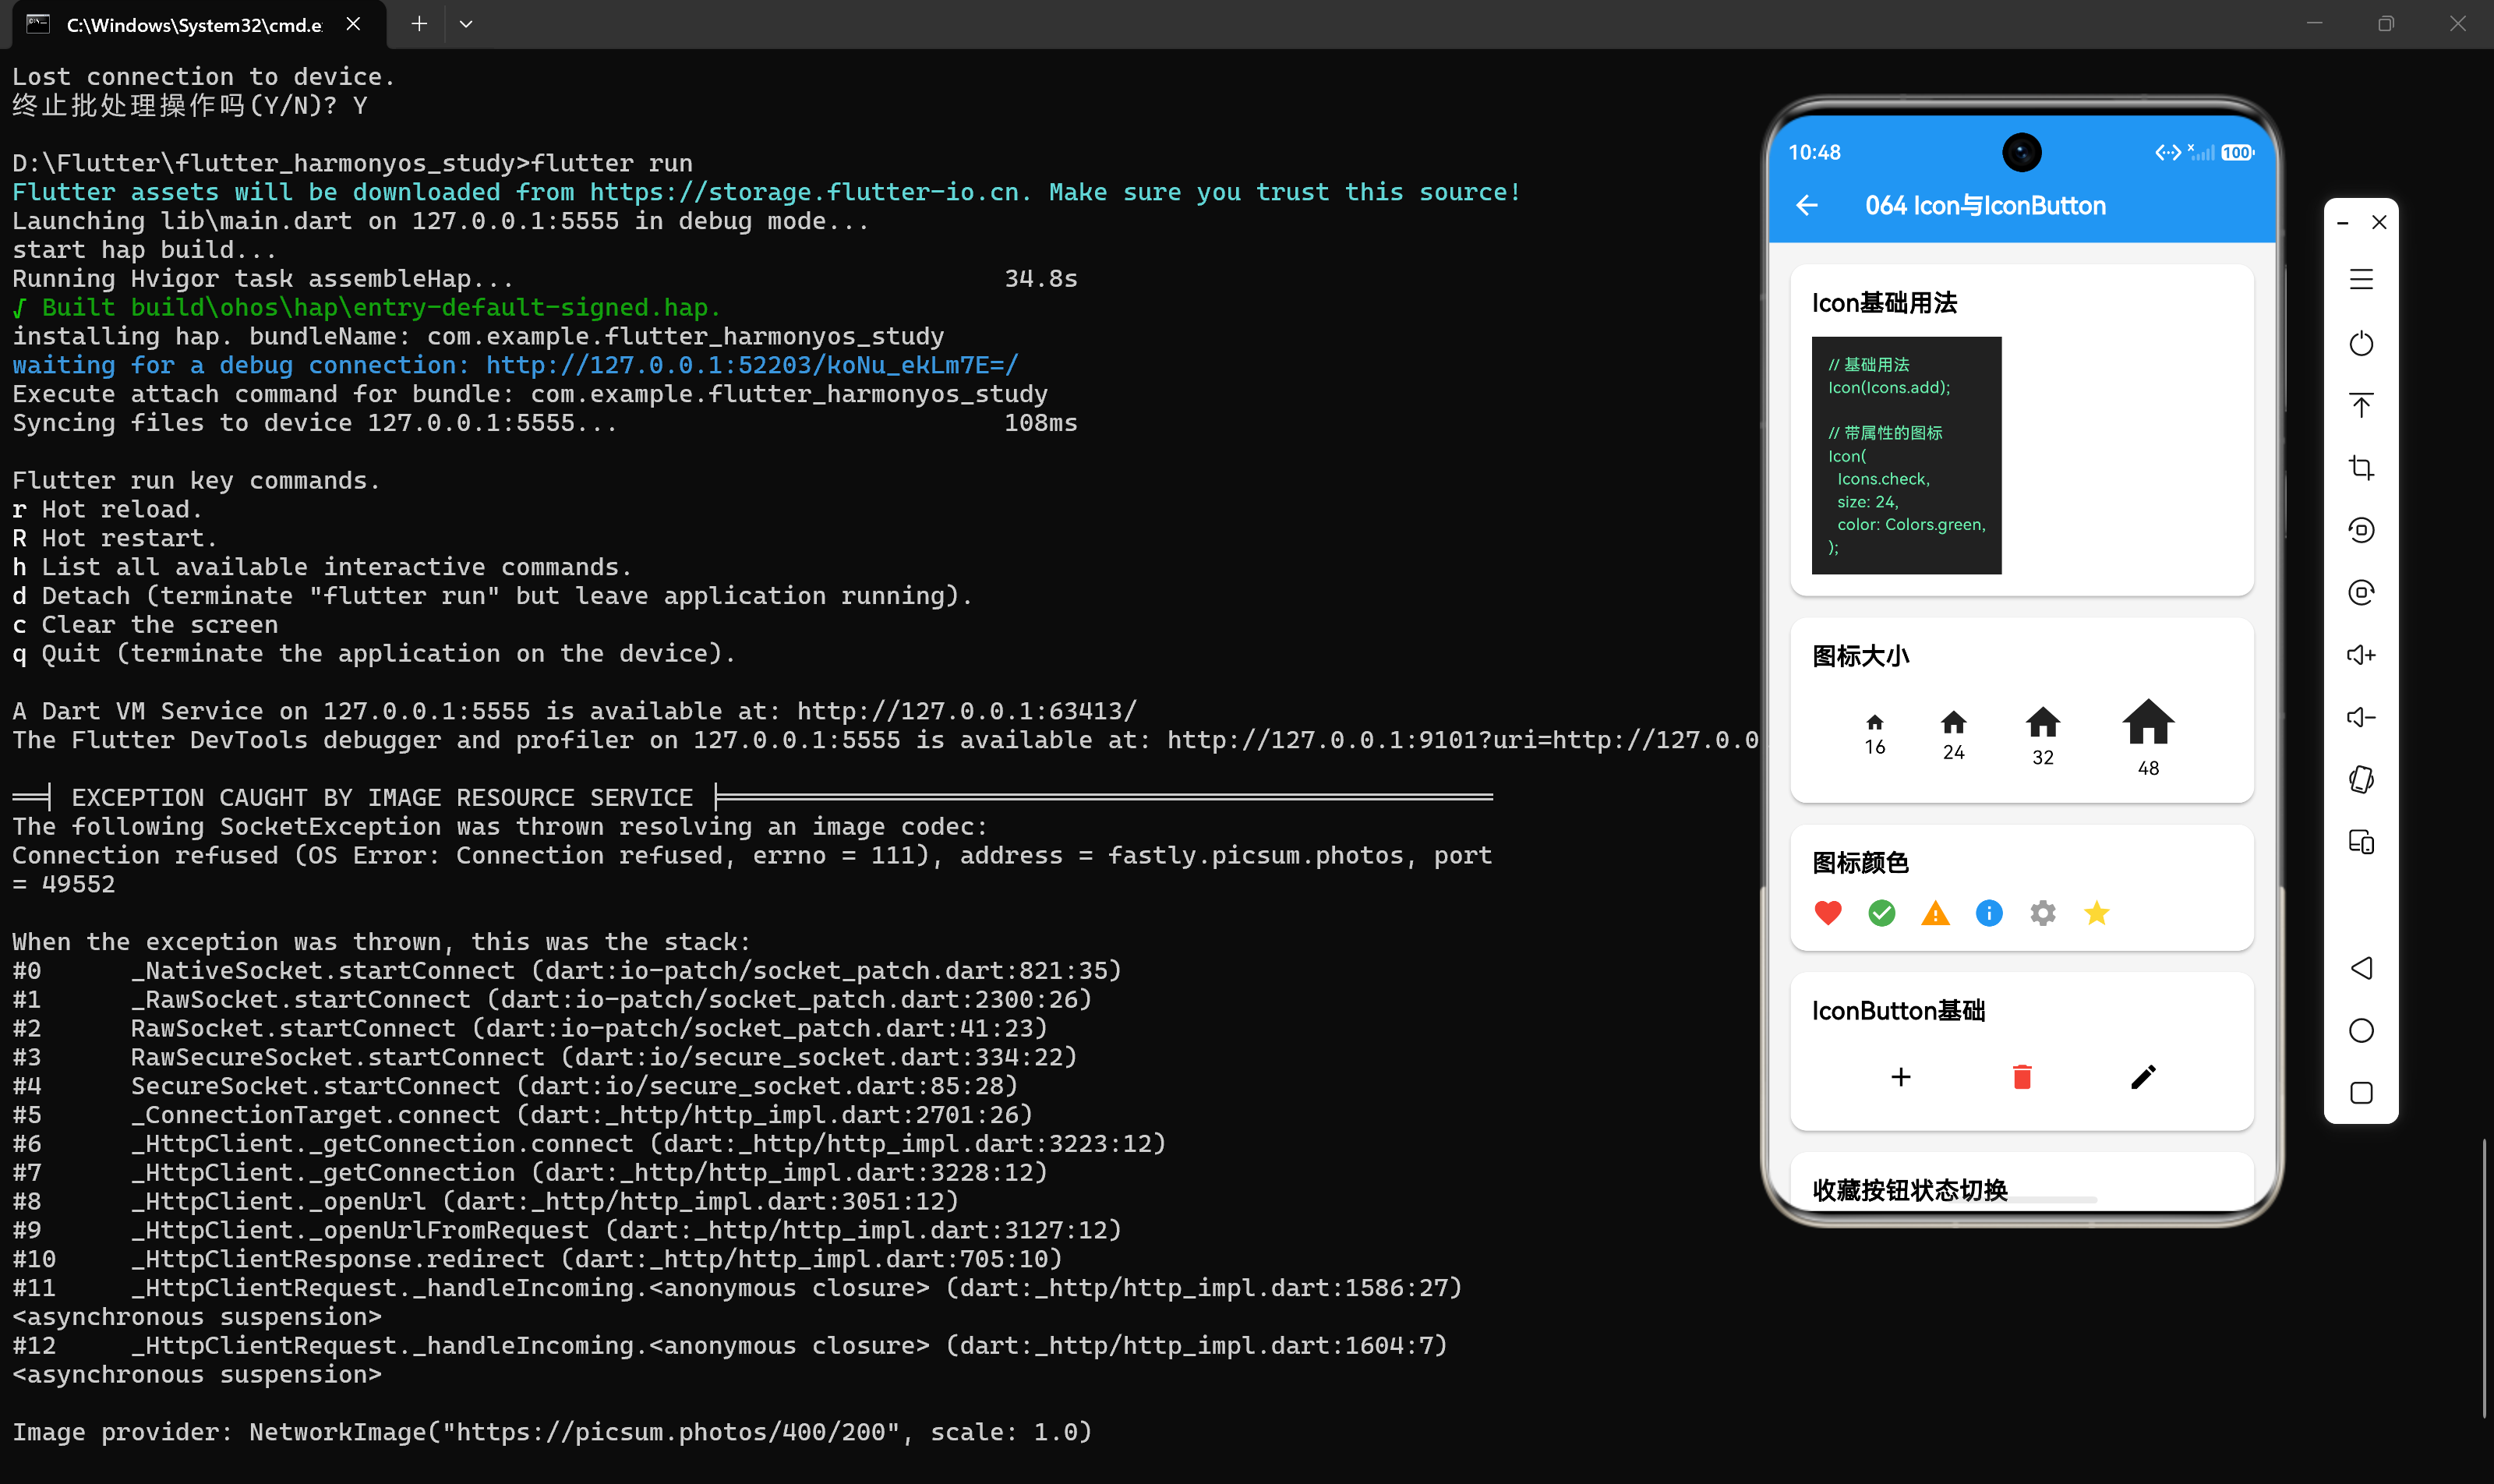This screenshot has width=2494, height=1484.
Task: Tap the pencil edit IconButton
Action: [x=2143, y=1077]
